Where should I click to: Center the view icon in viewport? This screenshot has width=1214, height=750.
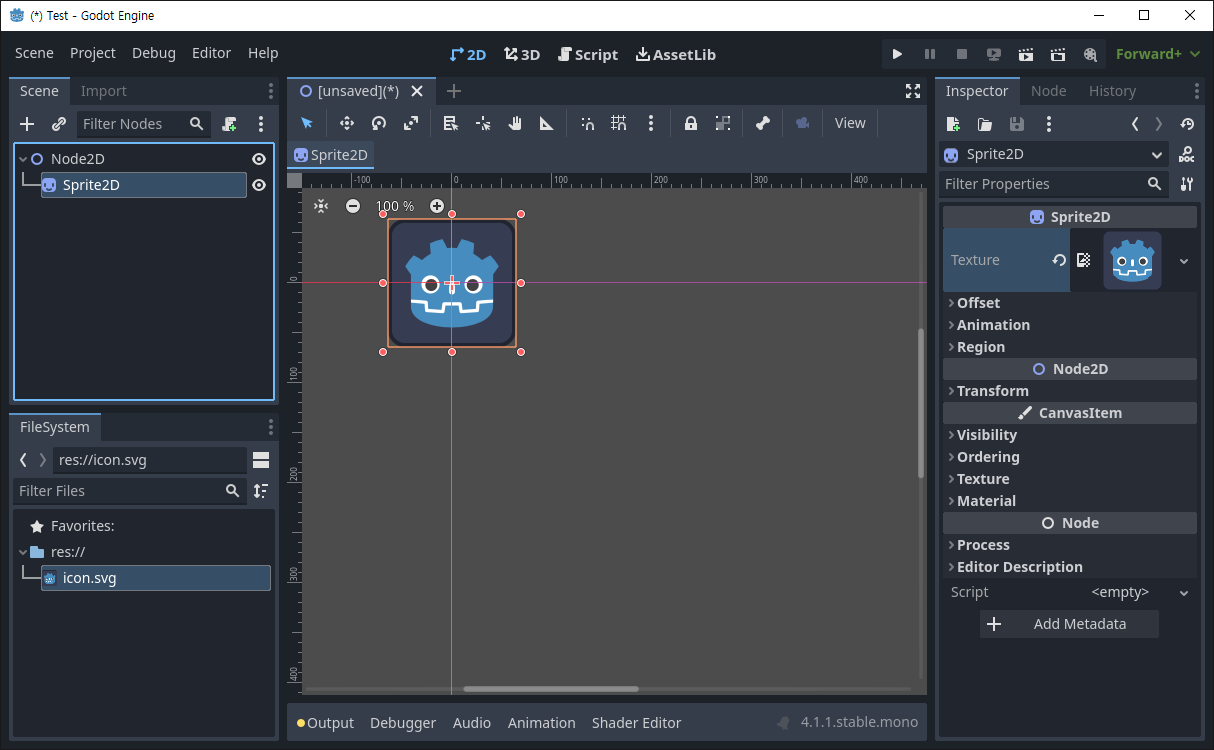321,206
